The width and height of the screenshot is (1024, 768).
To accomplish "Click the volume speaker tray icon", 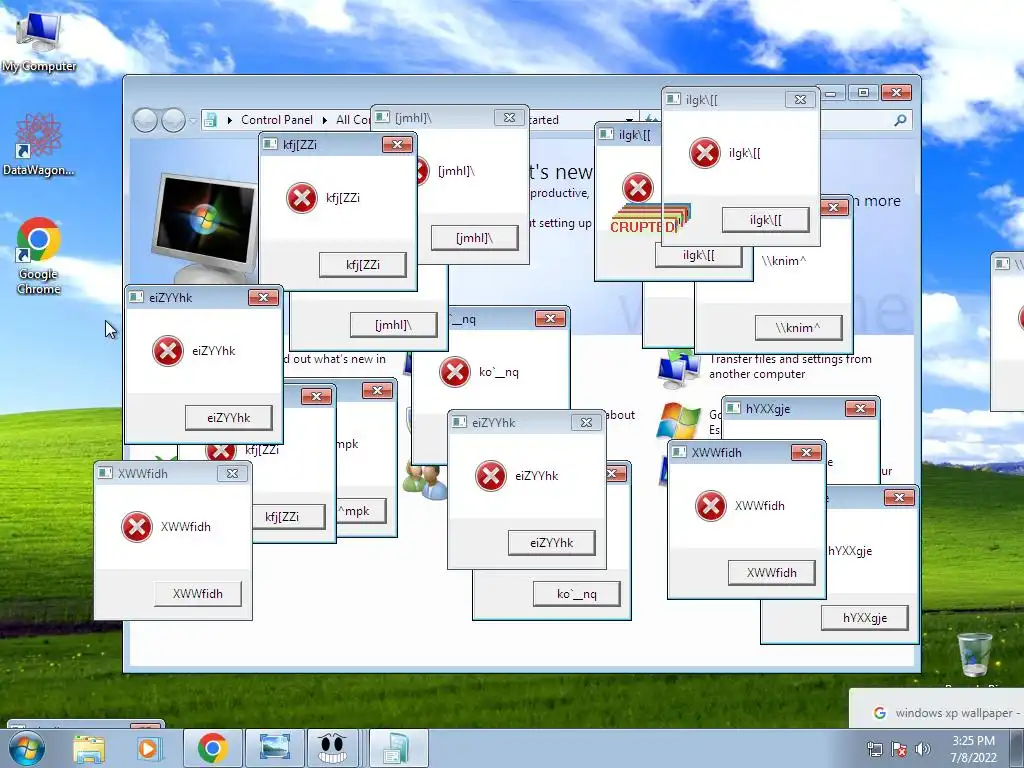I will click(923, 749).
